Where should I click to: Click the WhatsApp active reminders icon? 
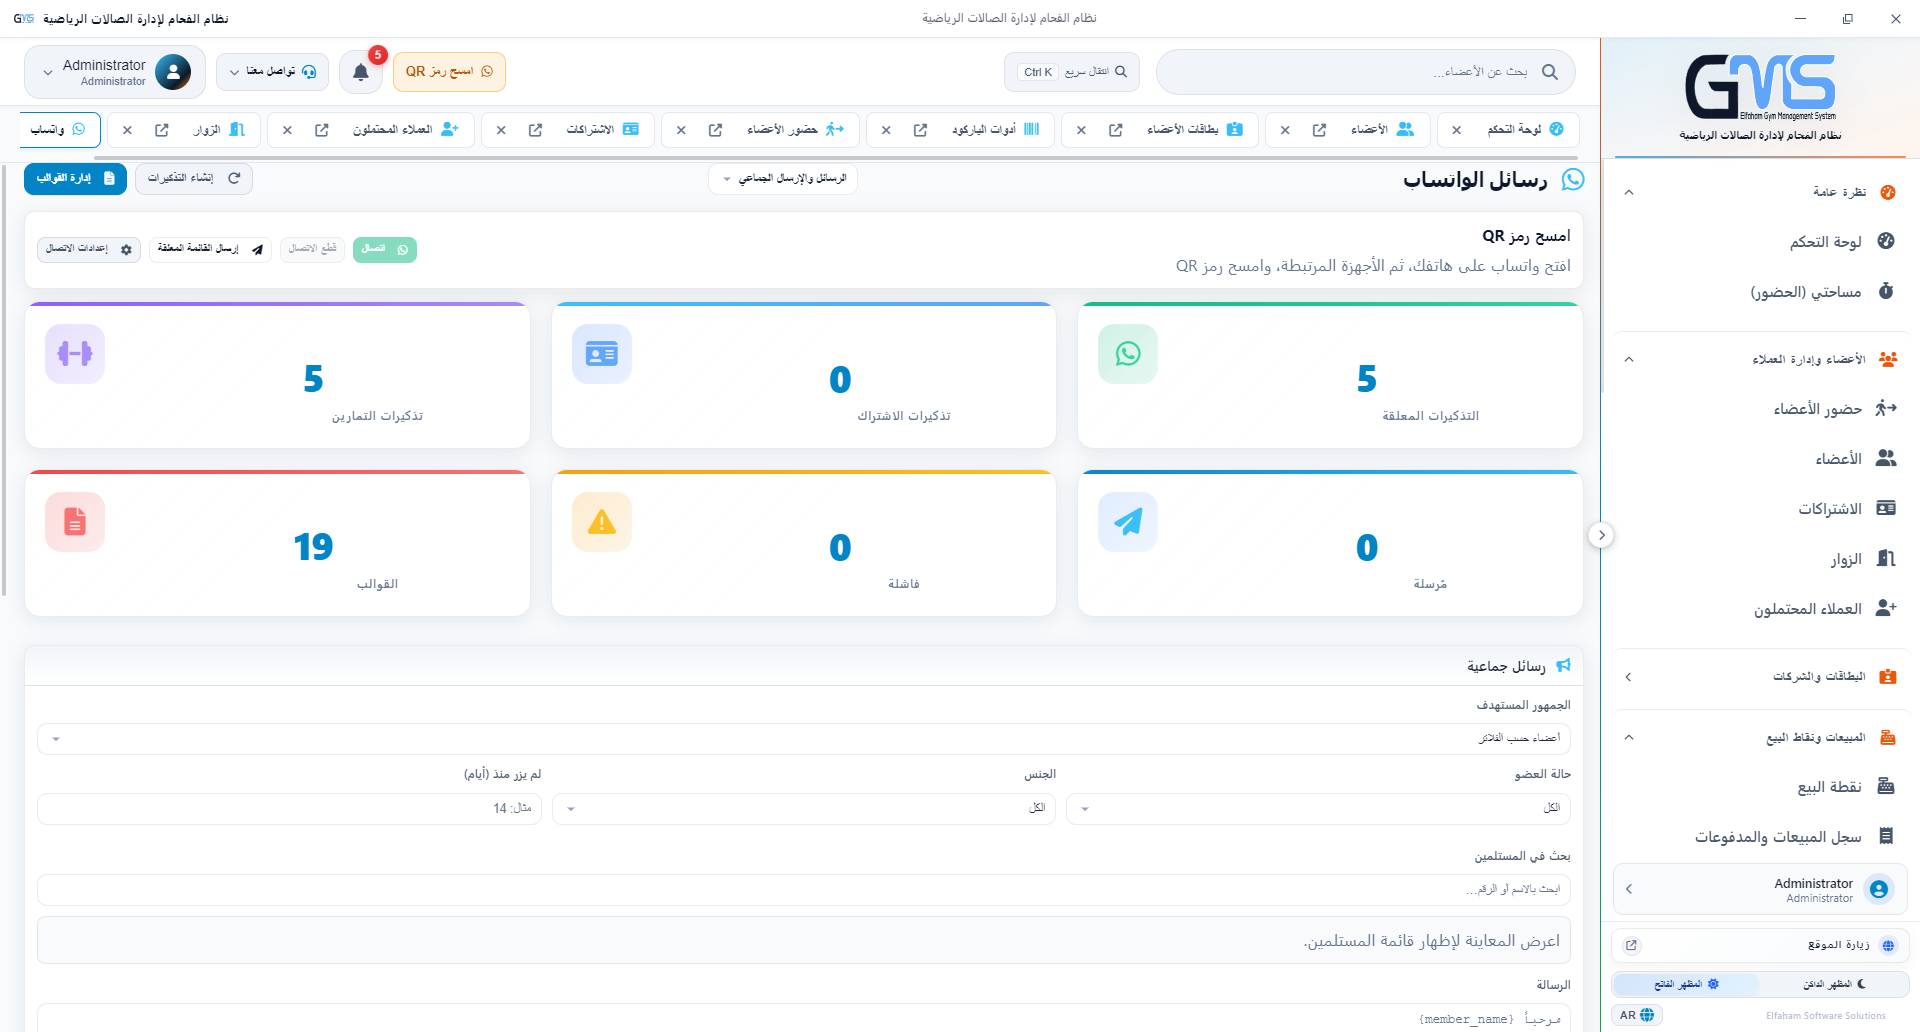pyautogui.click(x=1128, y=354)
